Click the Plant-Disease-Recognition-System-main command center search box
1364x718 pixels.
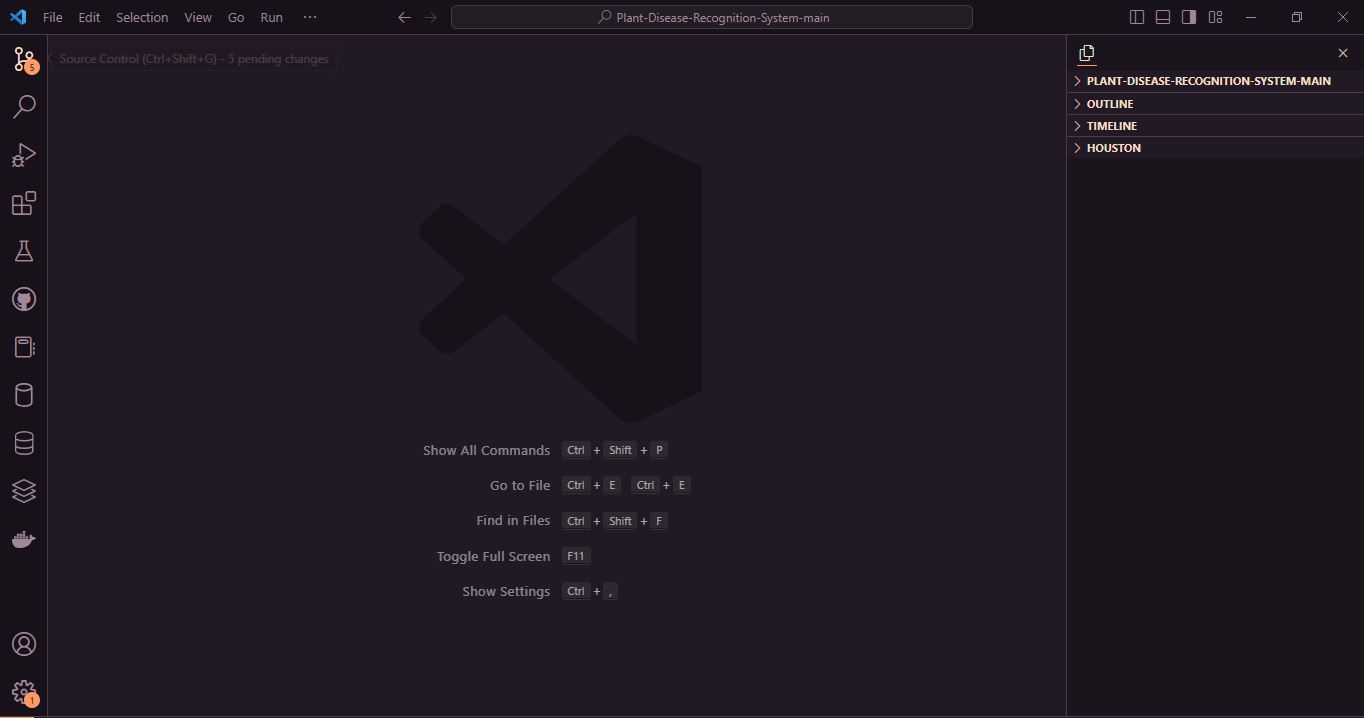712,17
